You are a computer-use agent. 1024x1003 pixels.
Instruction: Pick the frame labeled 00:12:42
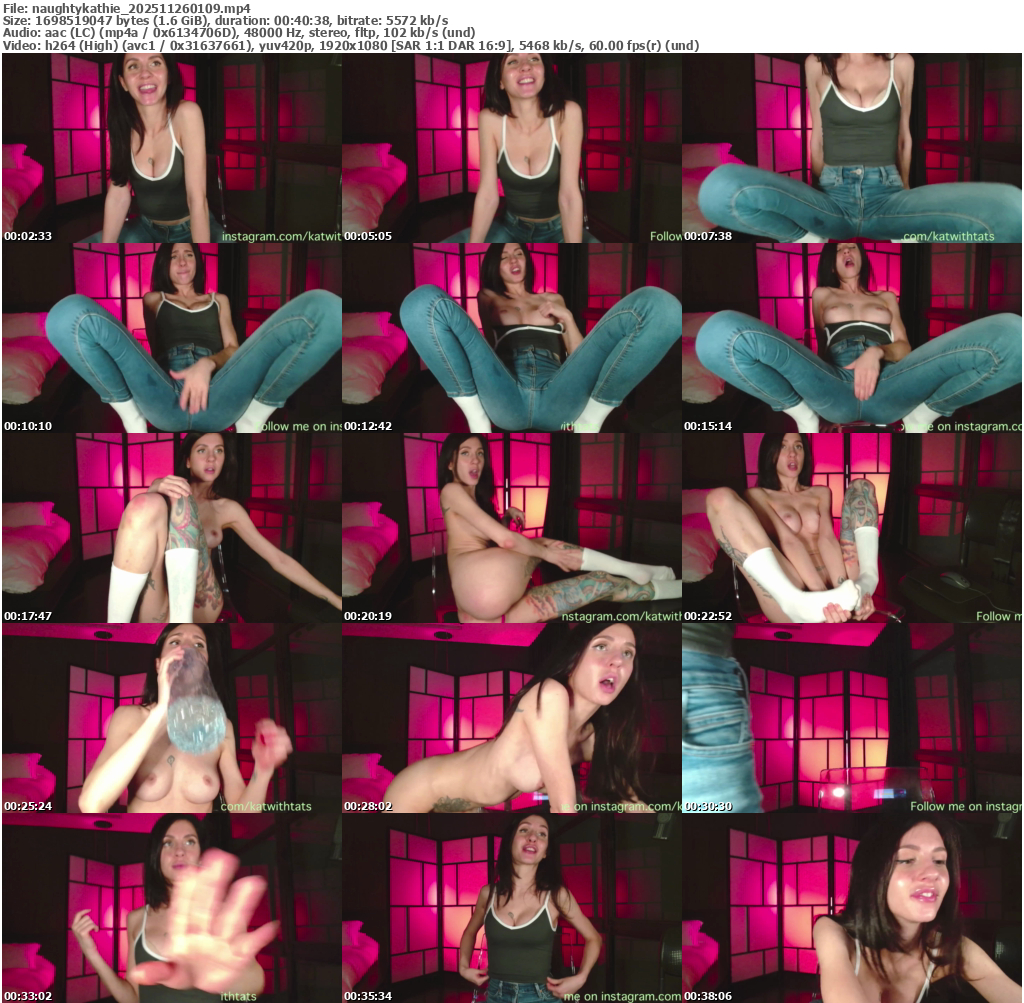[x=512, y=338]
